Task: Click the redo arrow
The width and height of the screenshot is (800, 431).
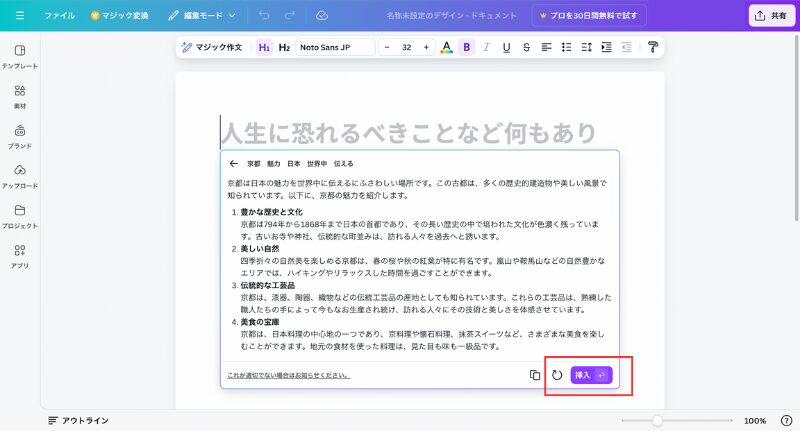Action: [x=290, y=15]
